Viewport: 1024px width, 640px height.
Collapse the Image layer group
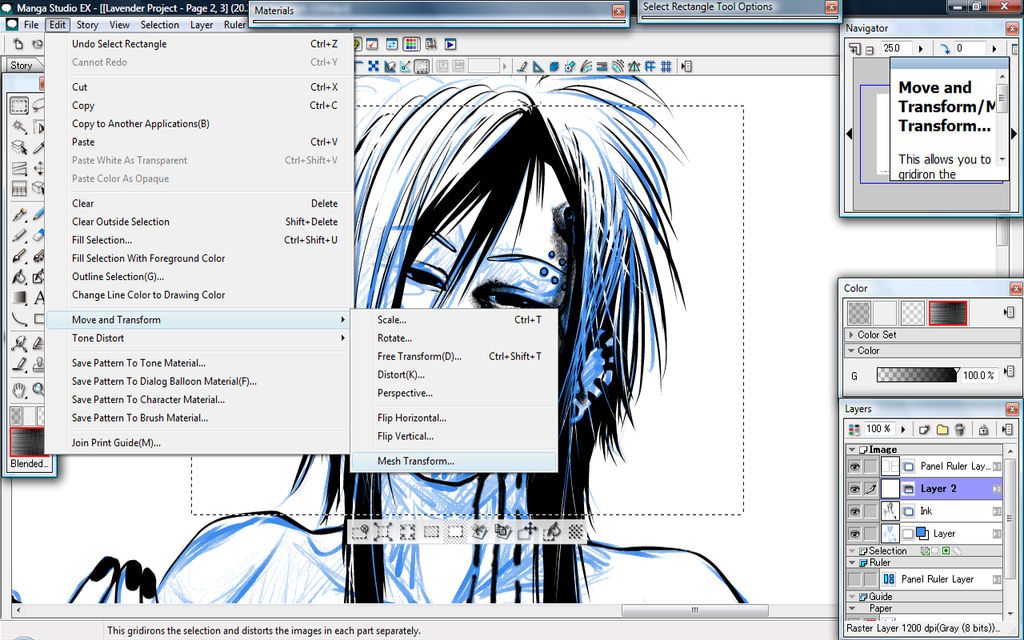tap(852, 450)
